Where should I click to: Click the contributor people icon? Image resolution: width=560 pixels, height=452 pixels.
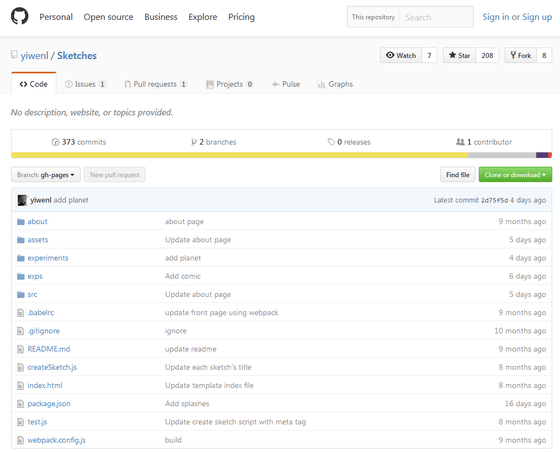[x=460, y=142]
